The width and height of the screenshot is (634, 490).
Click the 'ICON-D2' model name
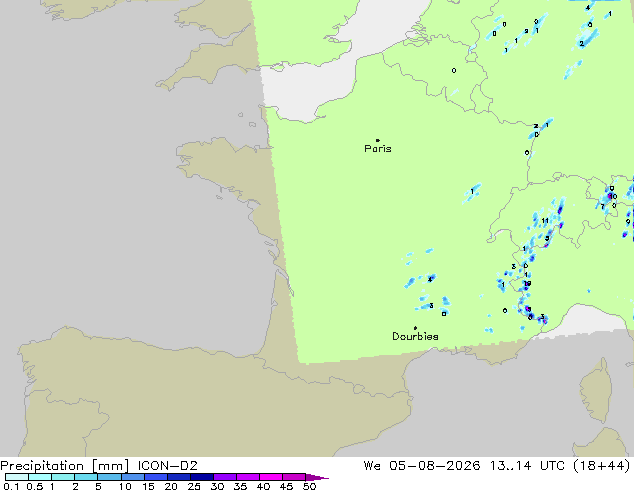pyautogui.click(x=167, y=466)
